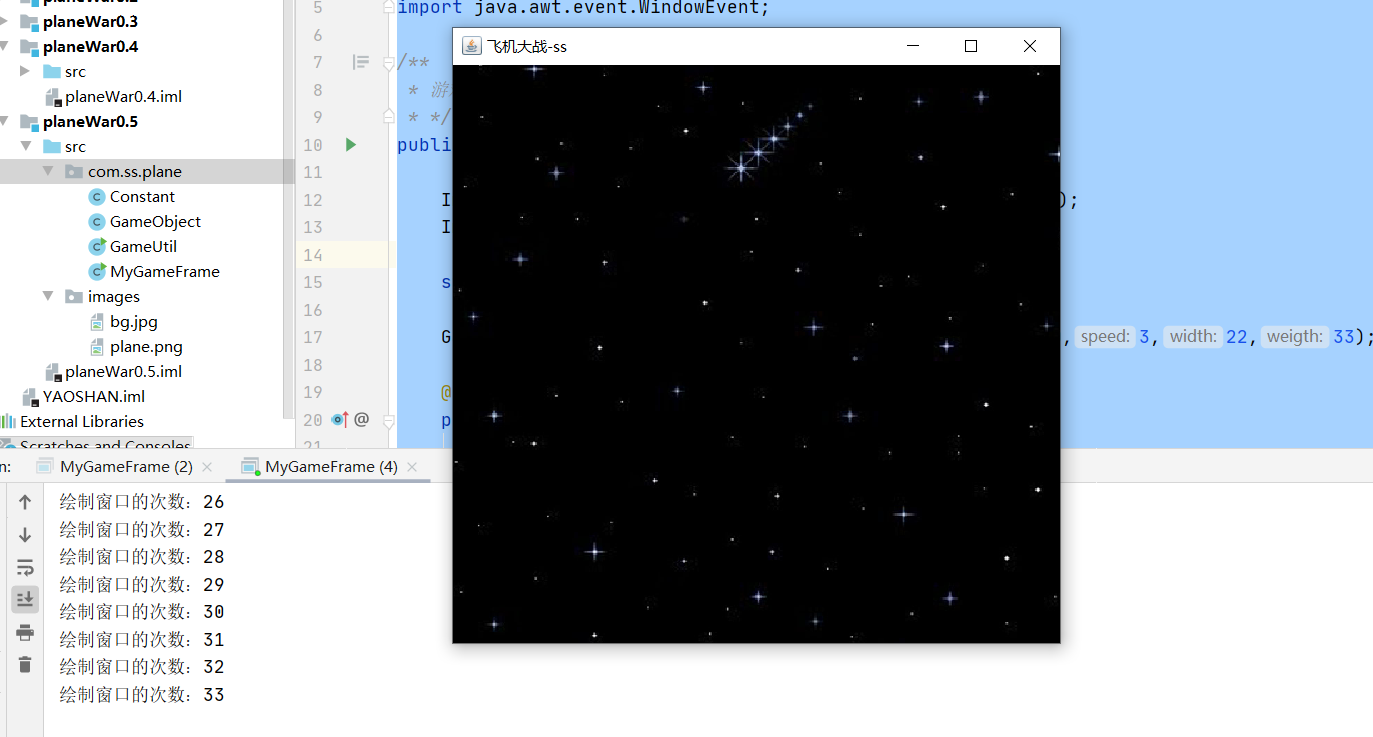The width and height of the screenshot is (1373, 737).
Task: Click the doc rendering gutter icon at line 7
Action: pyautogui.click(x=361, y=63)
